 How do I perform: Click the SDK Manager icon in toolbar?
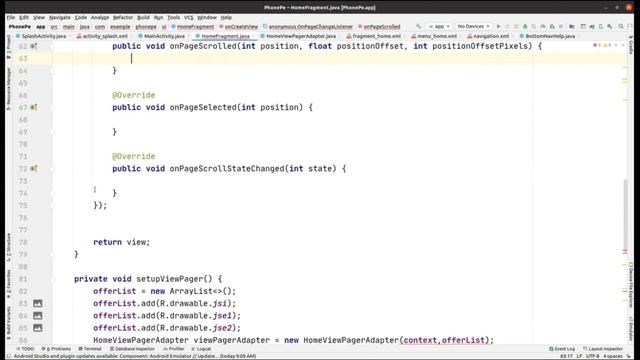click(x=610, y=27)
